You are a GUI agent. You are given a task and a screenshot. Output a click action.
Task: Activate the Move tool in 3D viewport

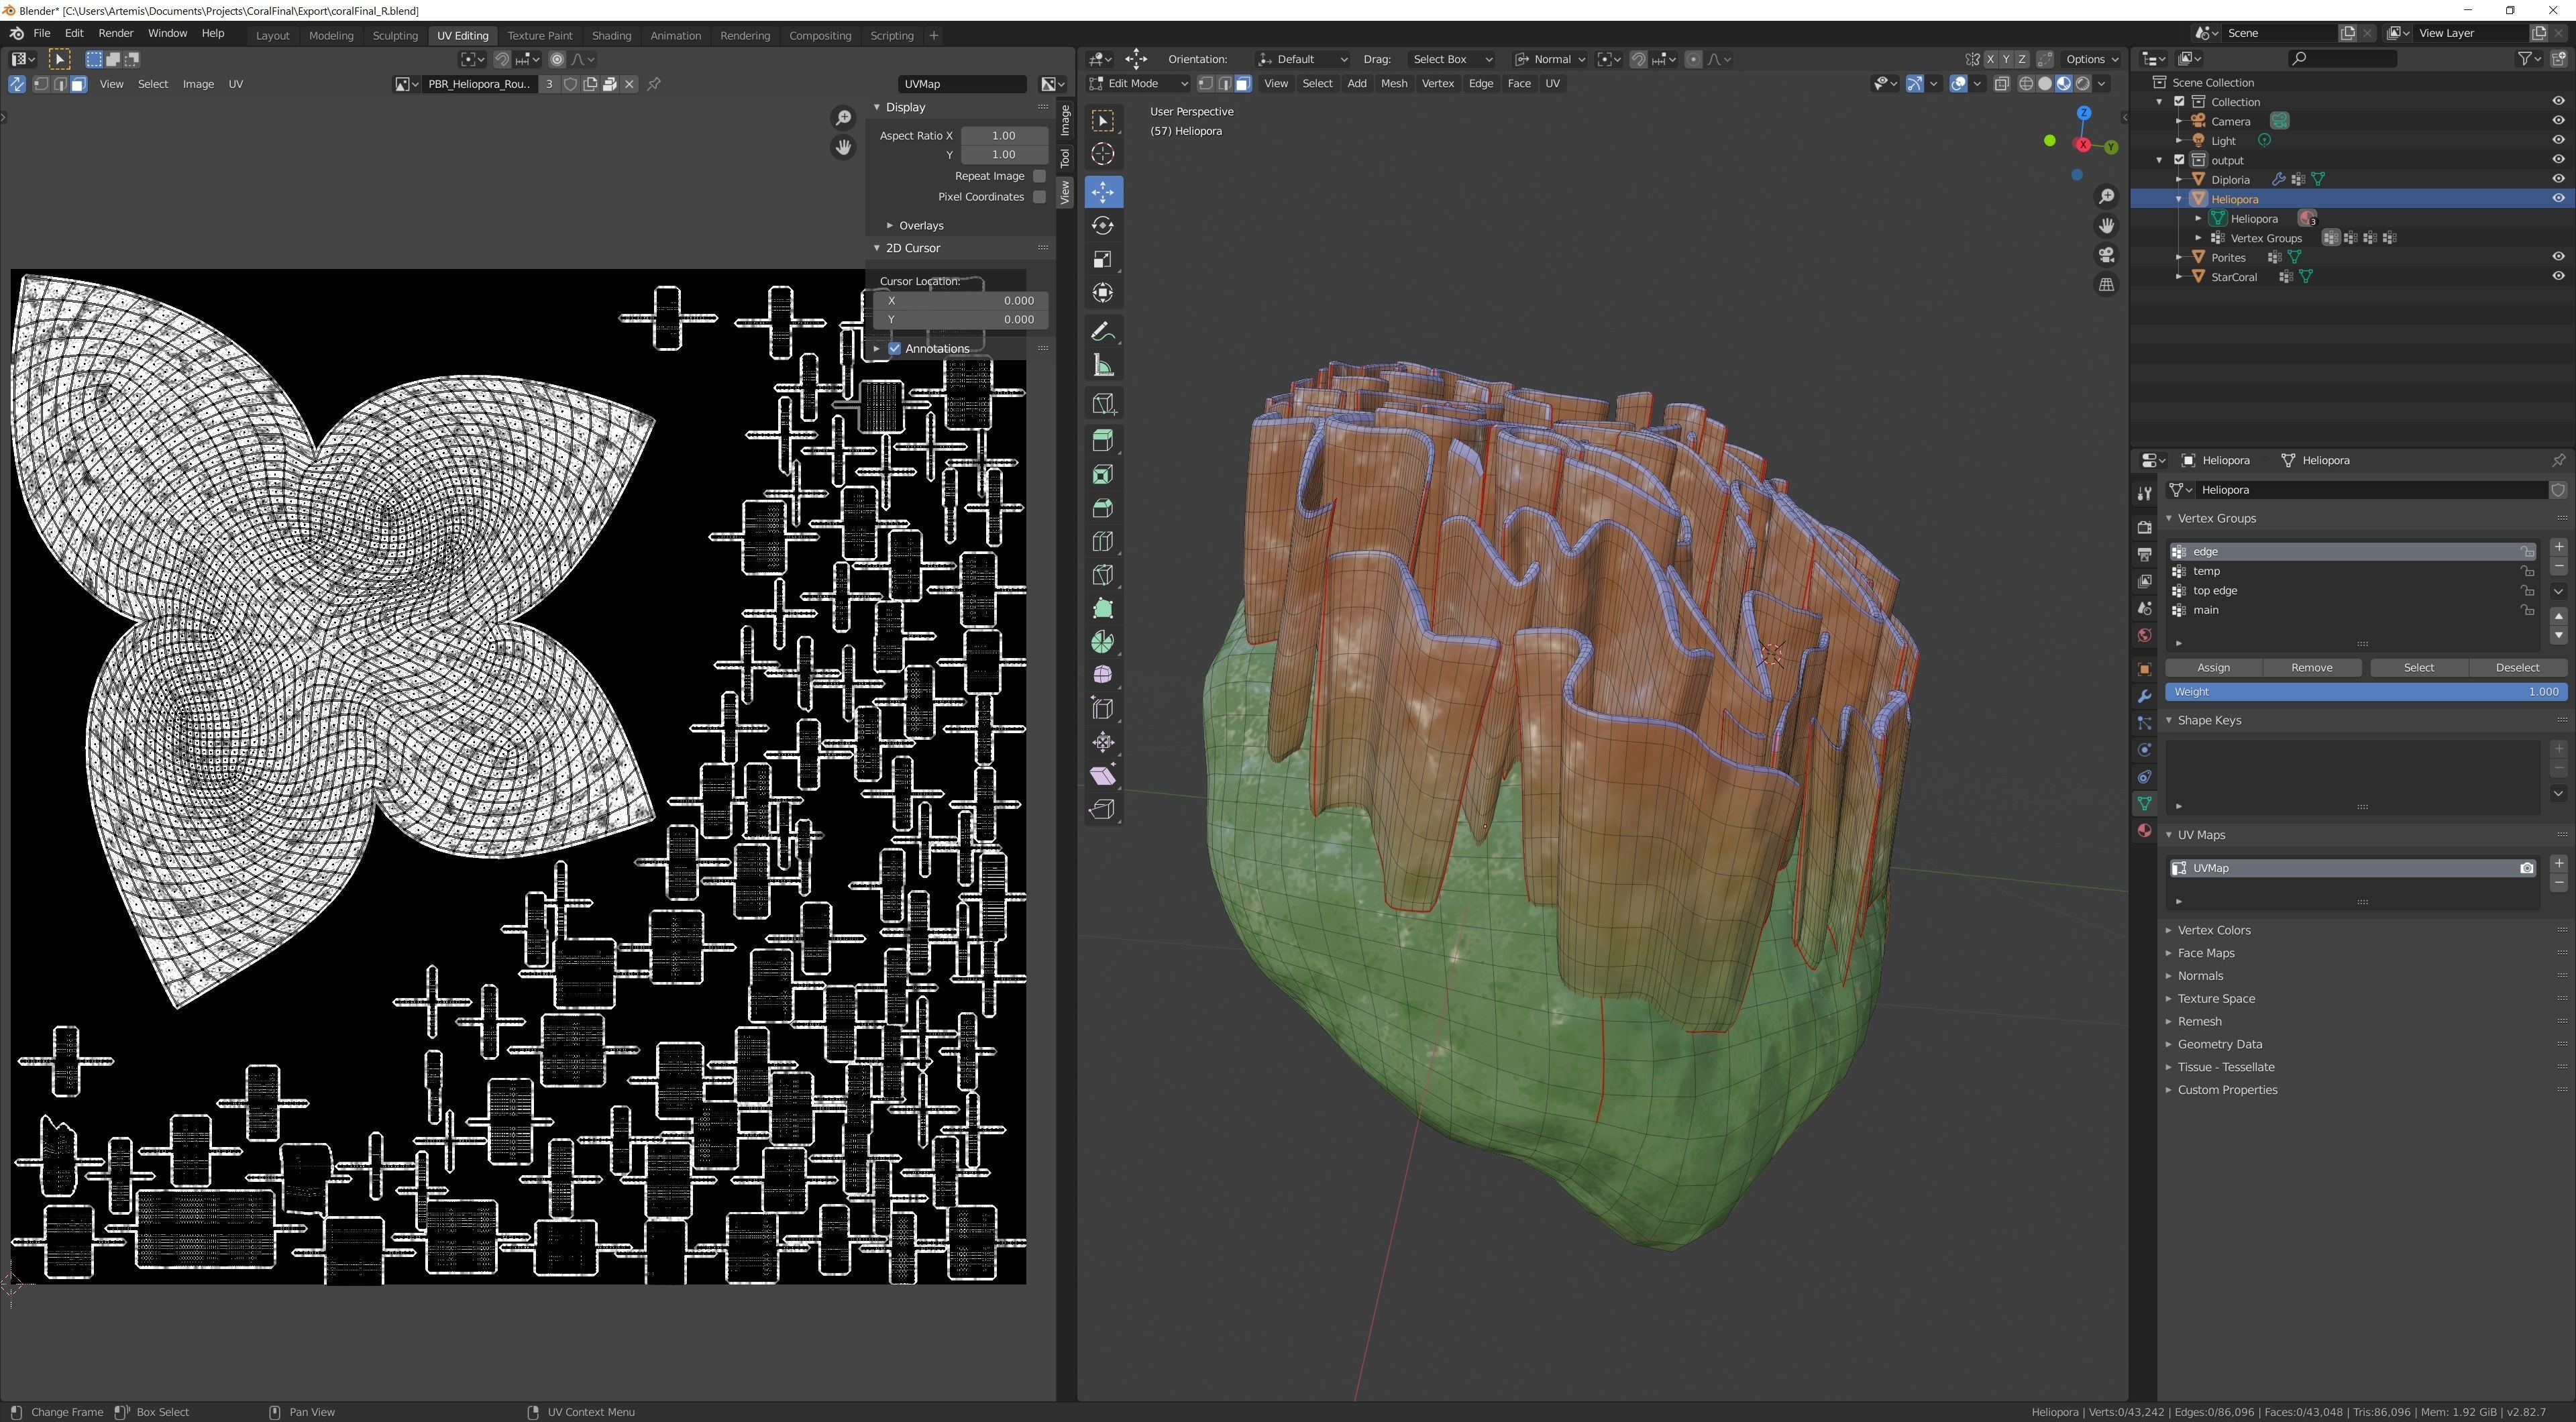pos(1103,192)
